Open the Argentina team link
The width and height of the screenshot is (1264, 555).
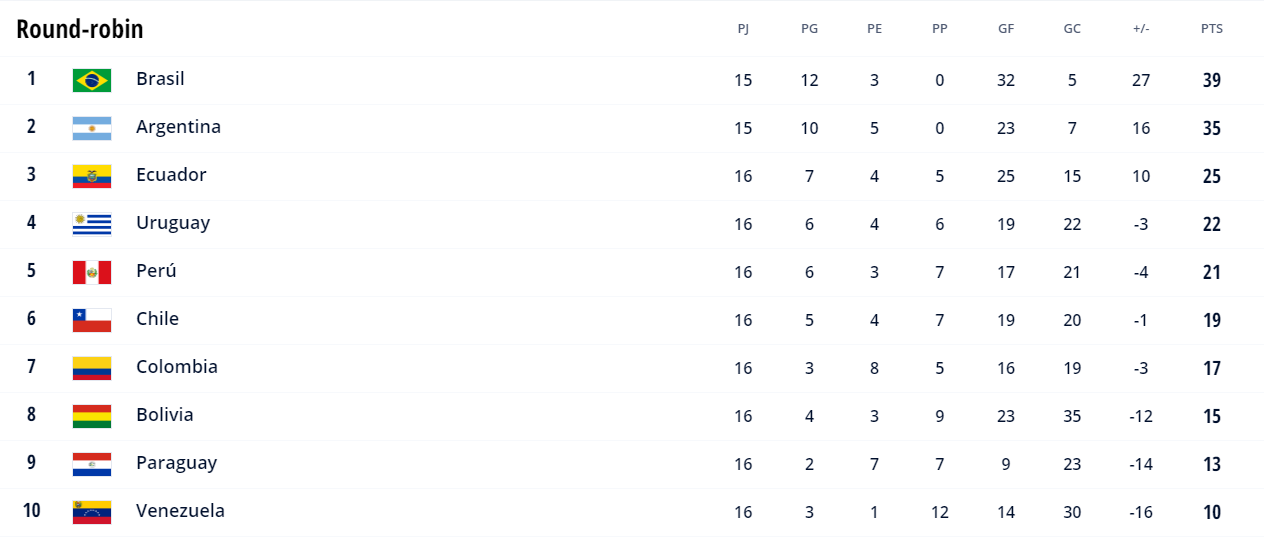tap(178, 127)
